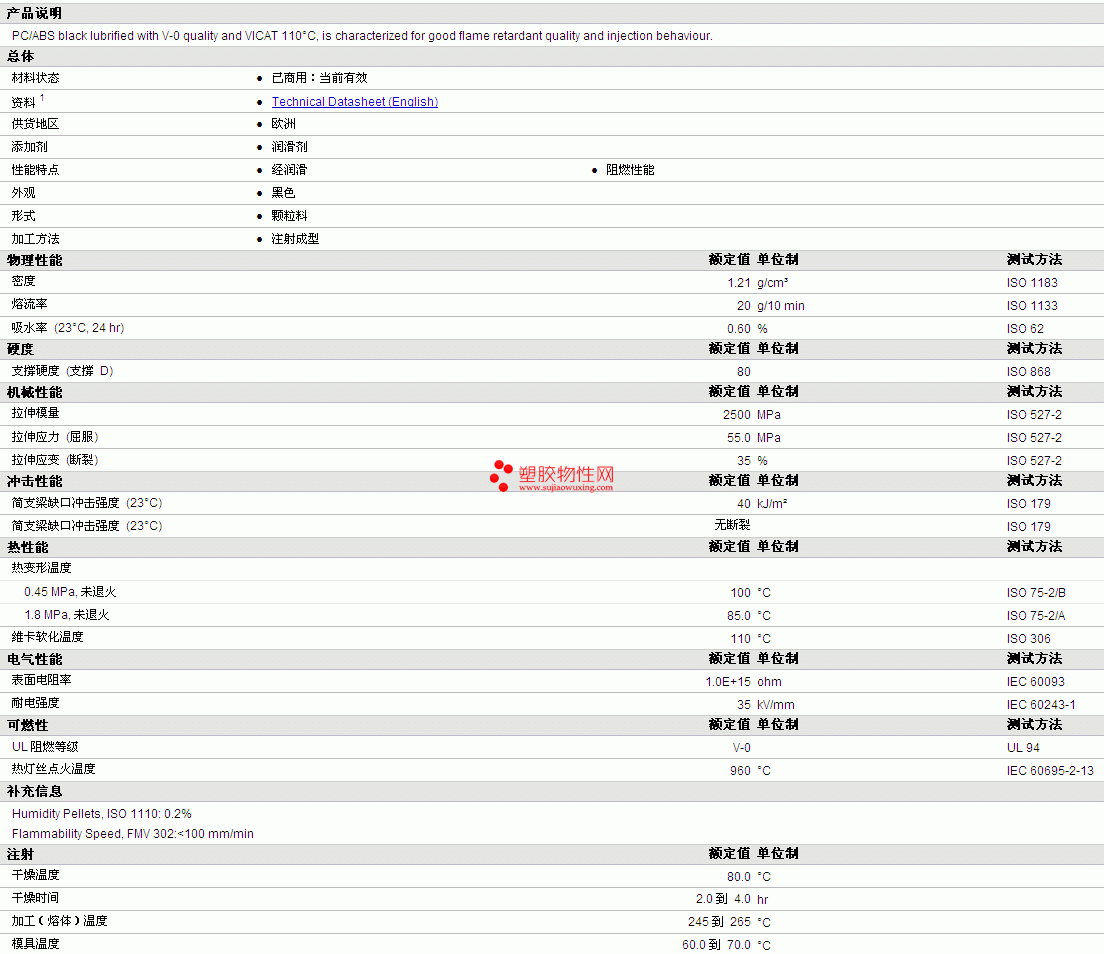
Task: Select the 模具温度 row label
Action: click(35, 944)
